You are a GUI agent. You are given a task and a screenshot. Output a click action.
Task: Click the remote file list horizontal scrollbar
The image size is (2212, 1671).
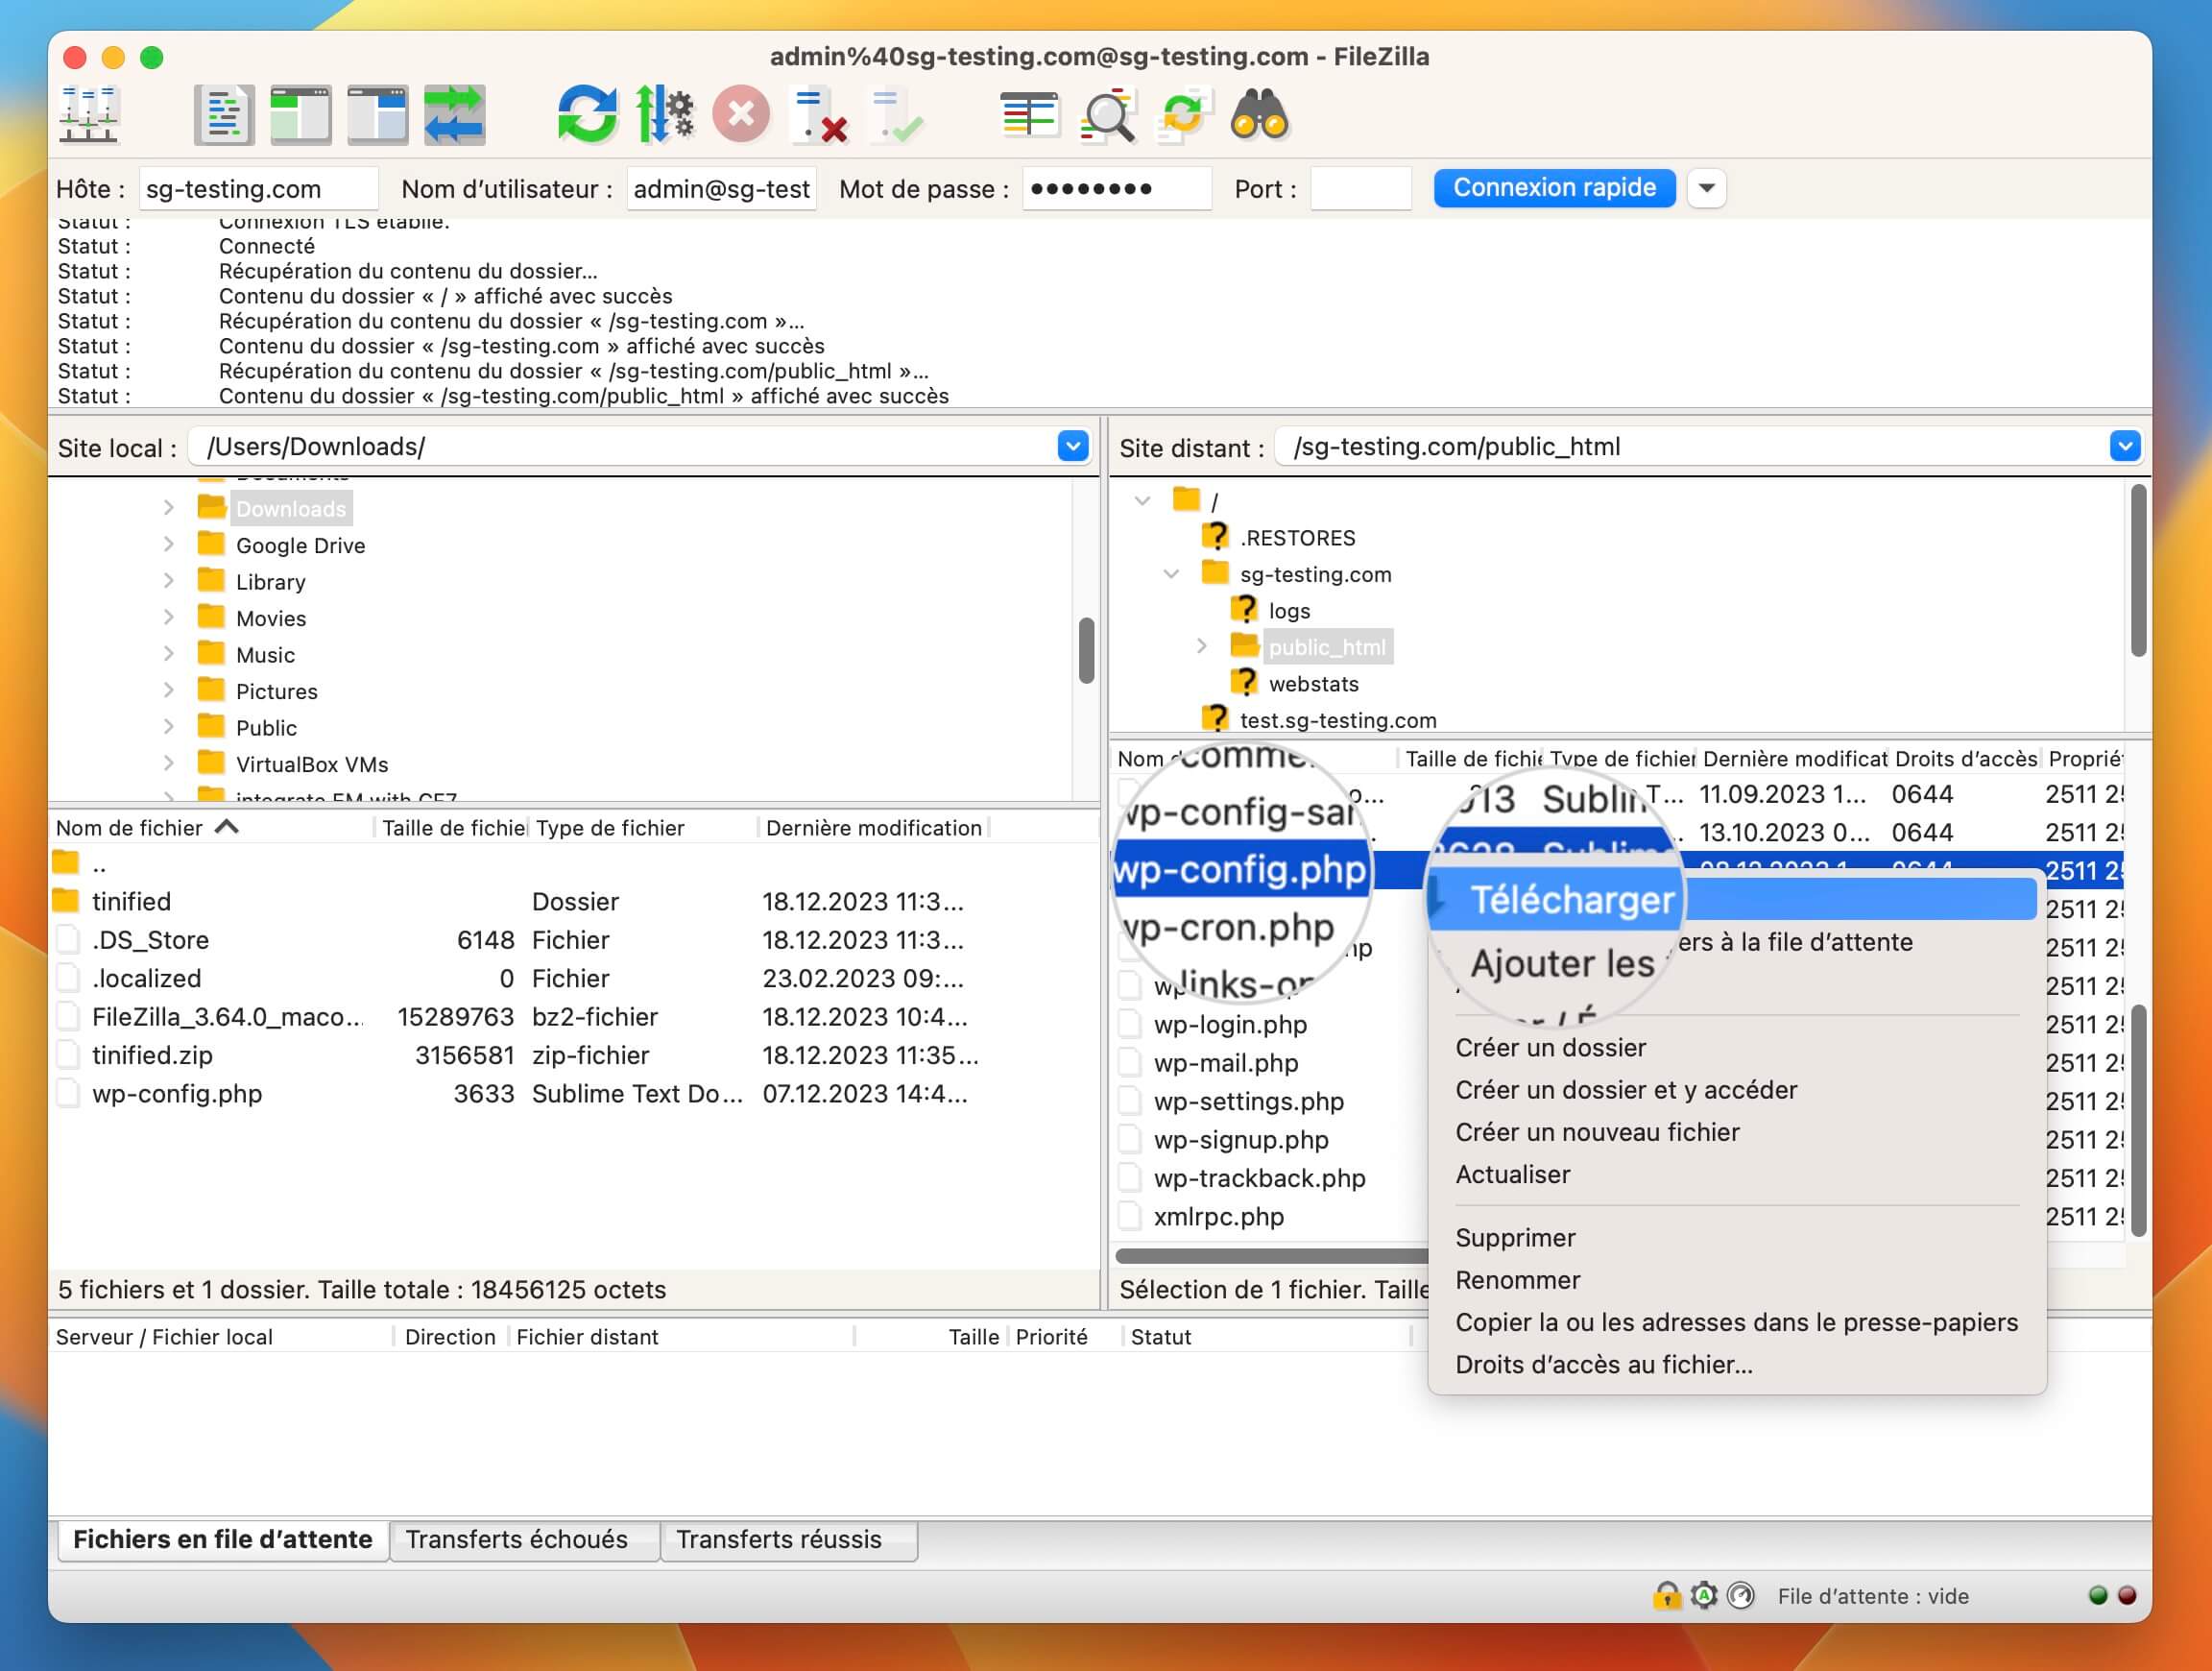[1271, 1255]
